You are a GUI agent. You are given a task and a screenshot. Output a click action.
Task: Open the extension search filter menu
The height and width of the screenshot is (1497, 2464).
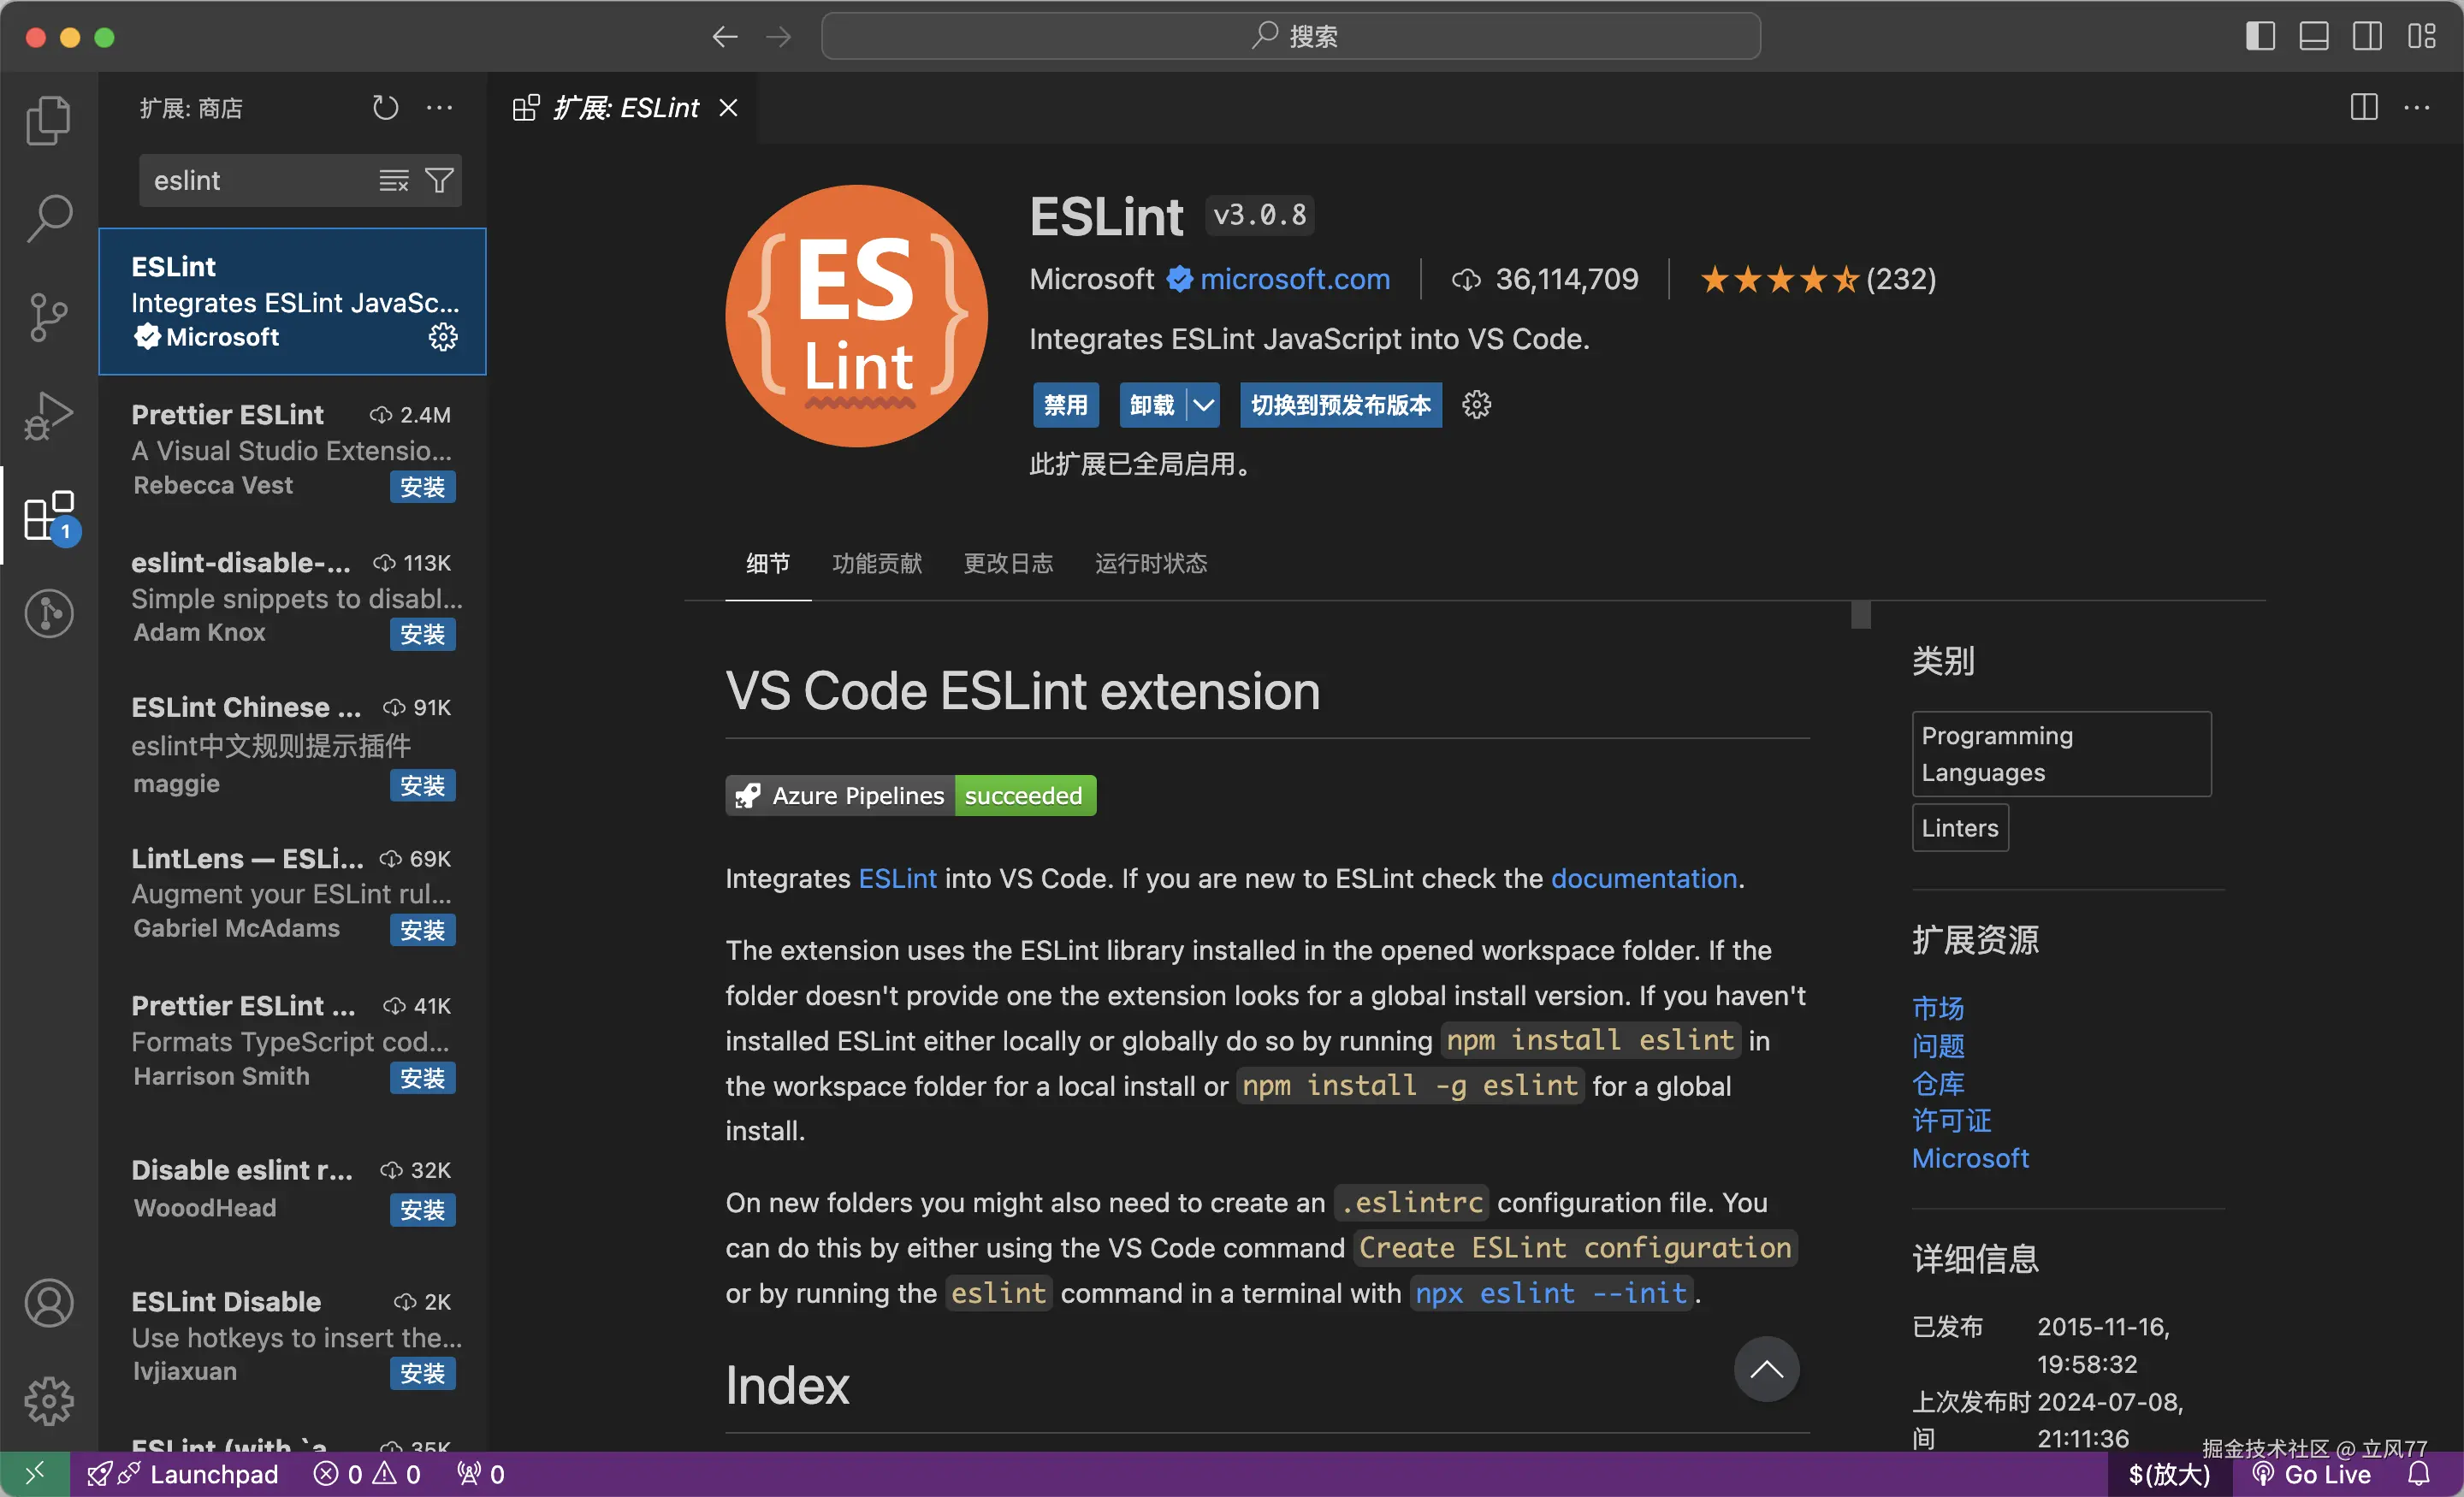click(439, 181)
